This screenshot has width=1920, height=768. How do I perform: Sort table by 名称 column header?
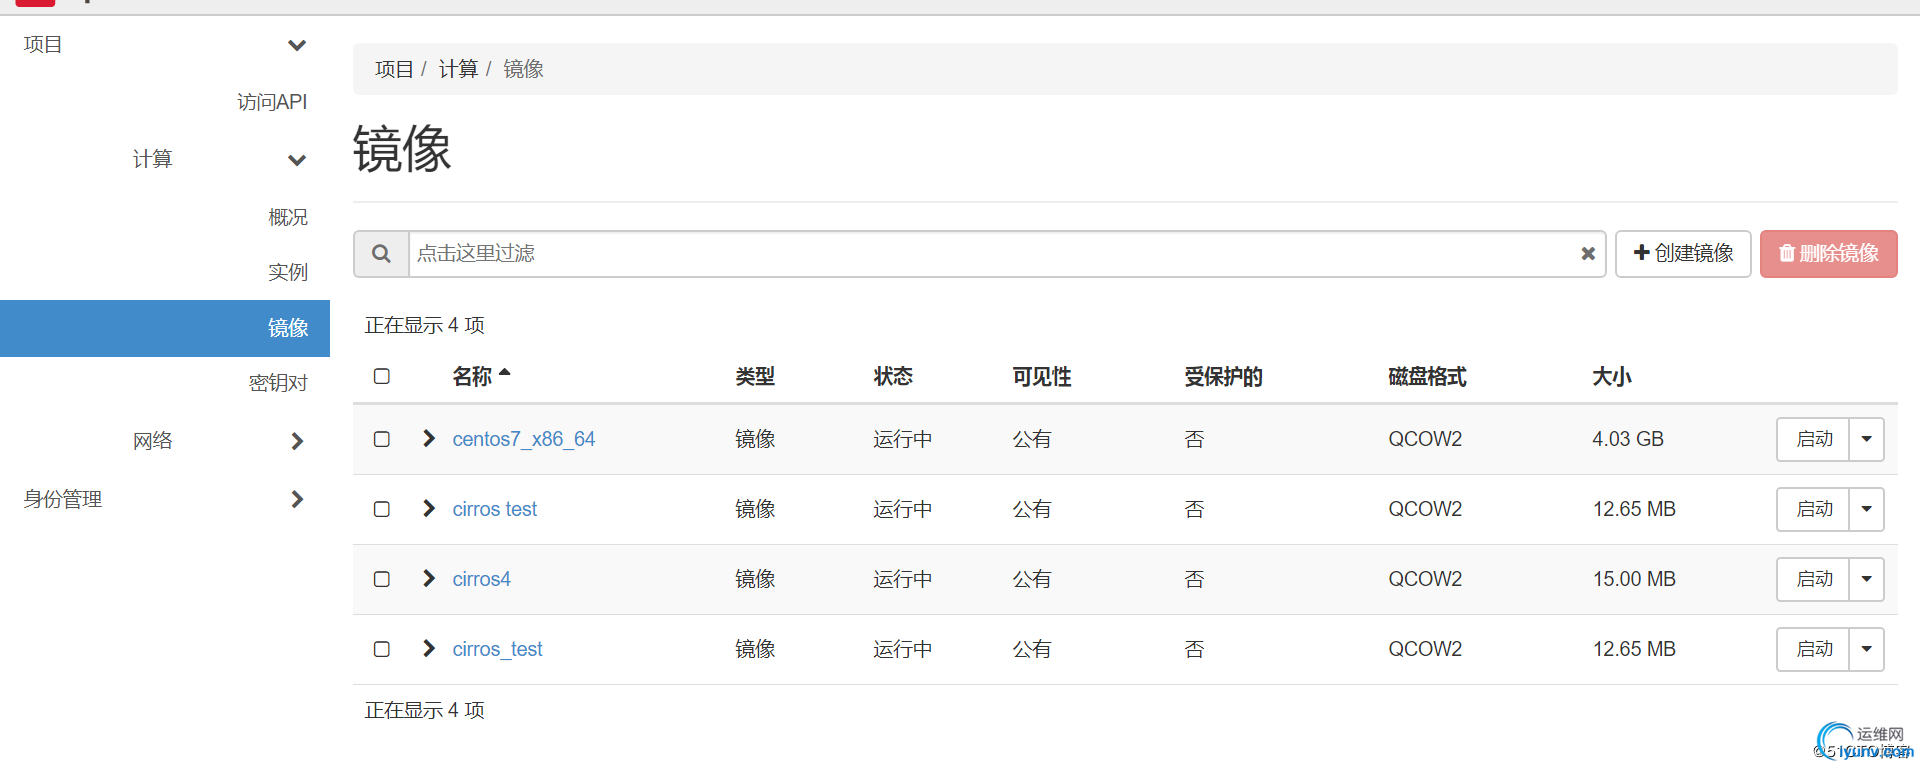pos(472,377)
